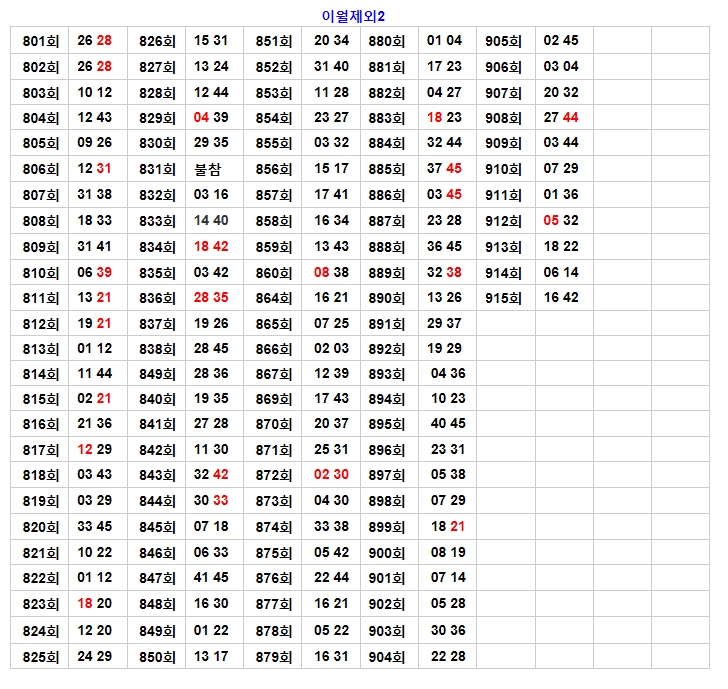Select the 880회 round cell
Screen dimensions: 728x689
(x=387, y=41)
